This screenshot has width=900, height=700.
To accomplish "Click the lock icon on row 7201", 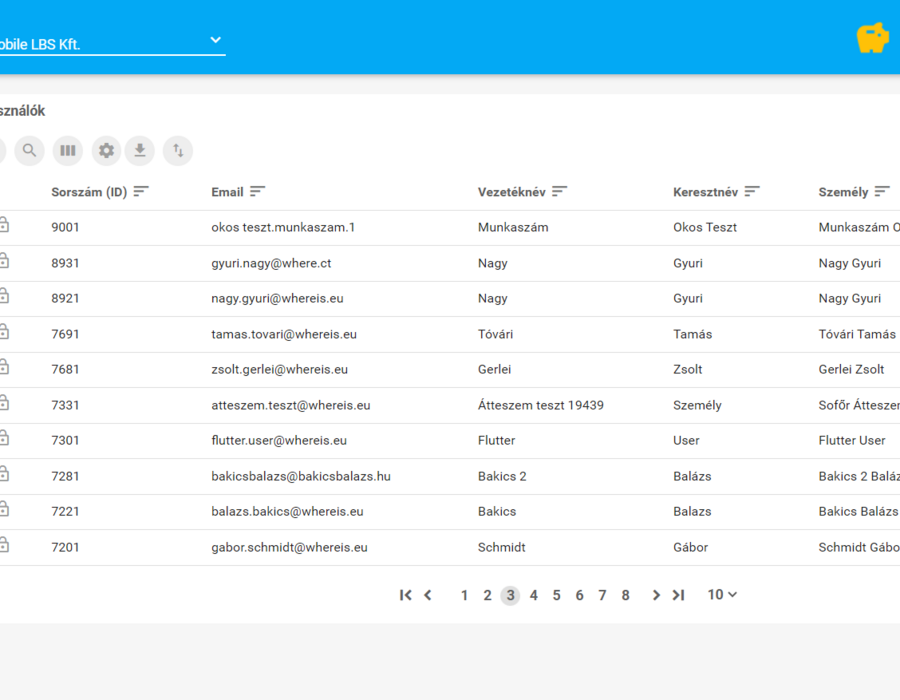I will point(3,545).
